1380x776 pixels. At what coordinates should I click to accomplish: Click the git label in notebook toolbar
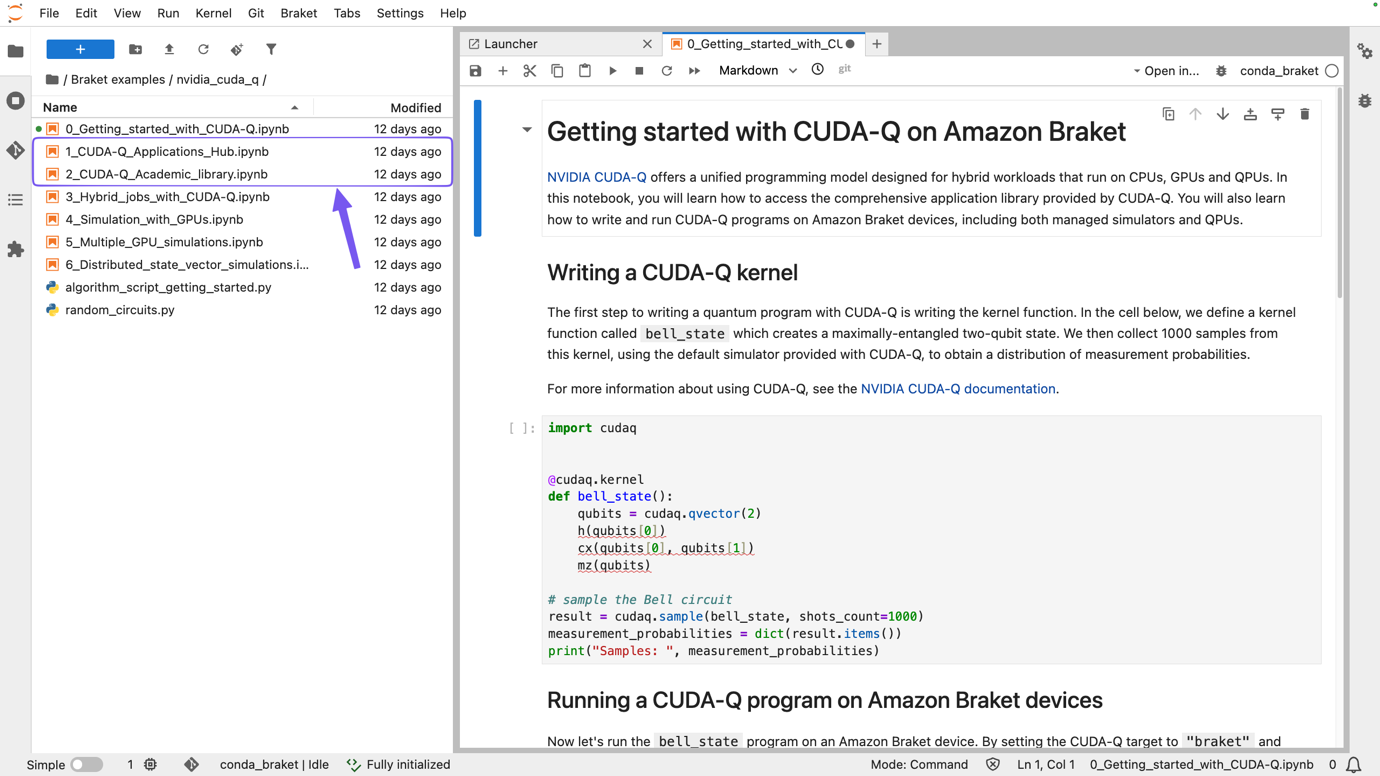pos(845,69)
